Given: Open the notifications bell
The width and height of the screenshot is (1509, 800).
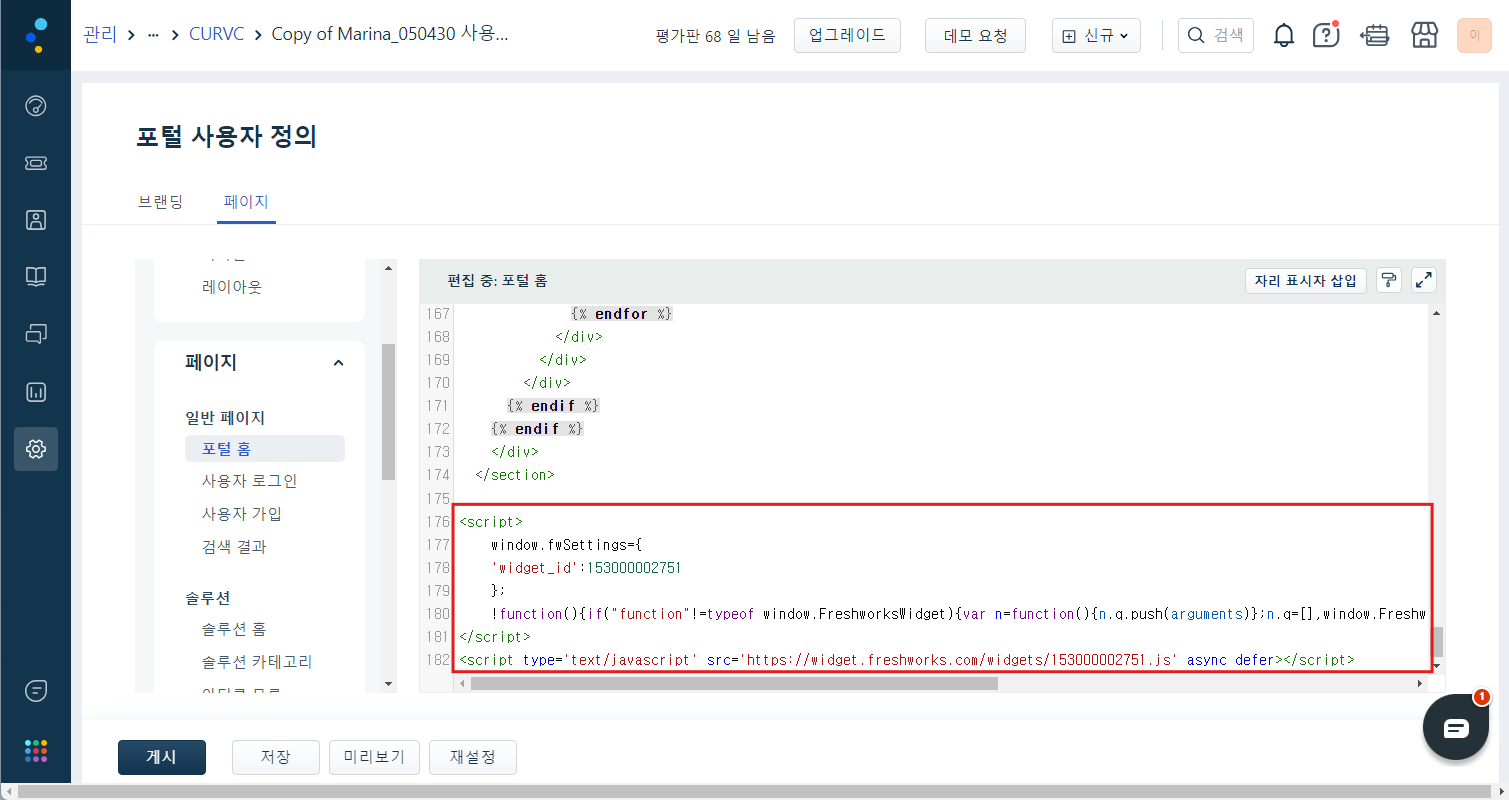Looking at the screenshot, I should 1284,36.
